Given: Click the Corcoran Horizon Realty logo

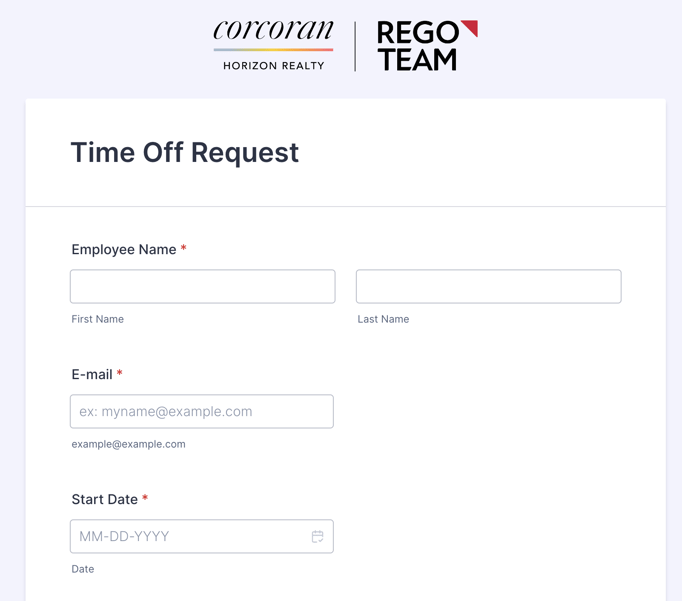Looking at the screenshot, I should coord(273,46).
